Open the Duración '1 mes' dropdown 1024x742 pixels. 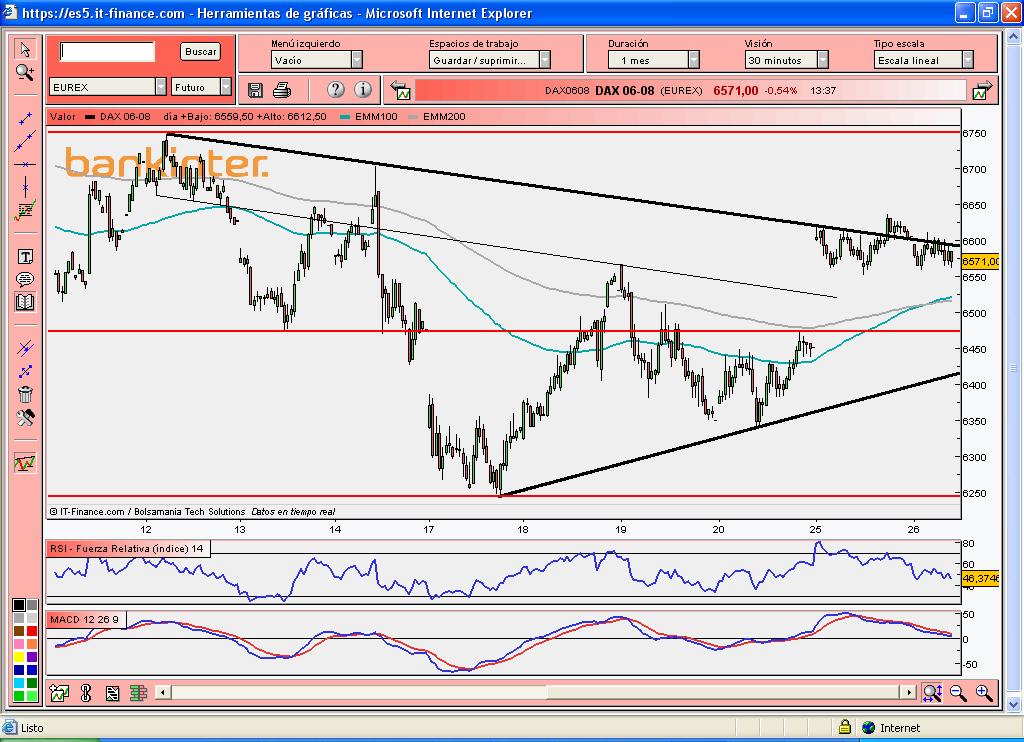[693, 60]
